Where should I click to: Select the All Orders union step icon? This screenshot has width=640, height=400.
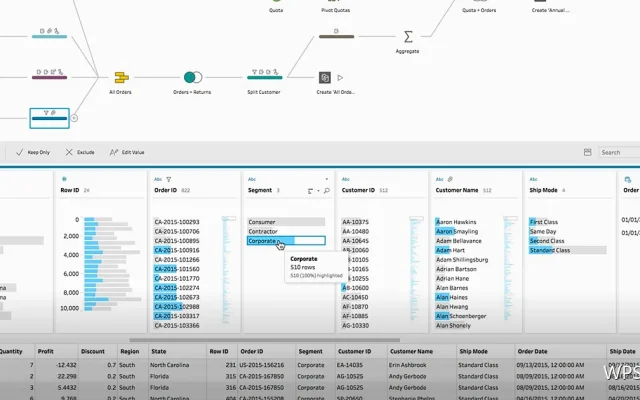pos(122,77)
